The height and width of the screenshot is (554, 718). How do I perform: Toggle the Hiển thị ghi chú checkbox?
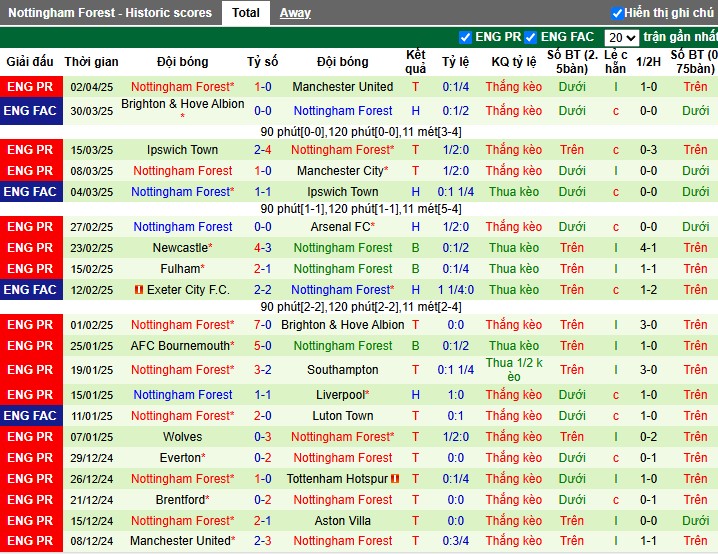coord(617,13)
